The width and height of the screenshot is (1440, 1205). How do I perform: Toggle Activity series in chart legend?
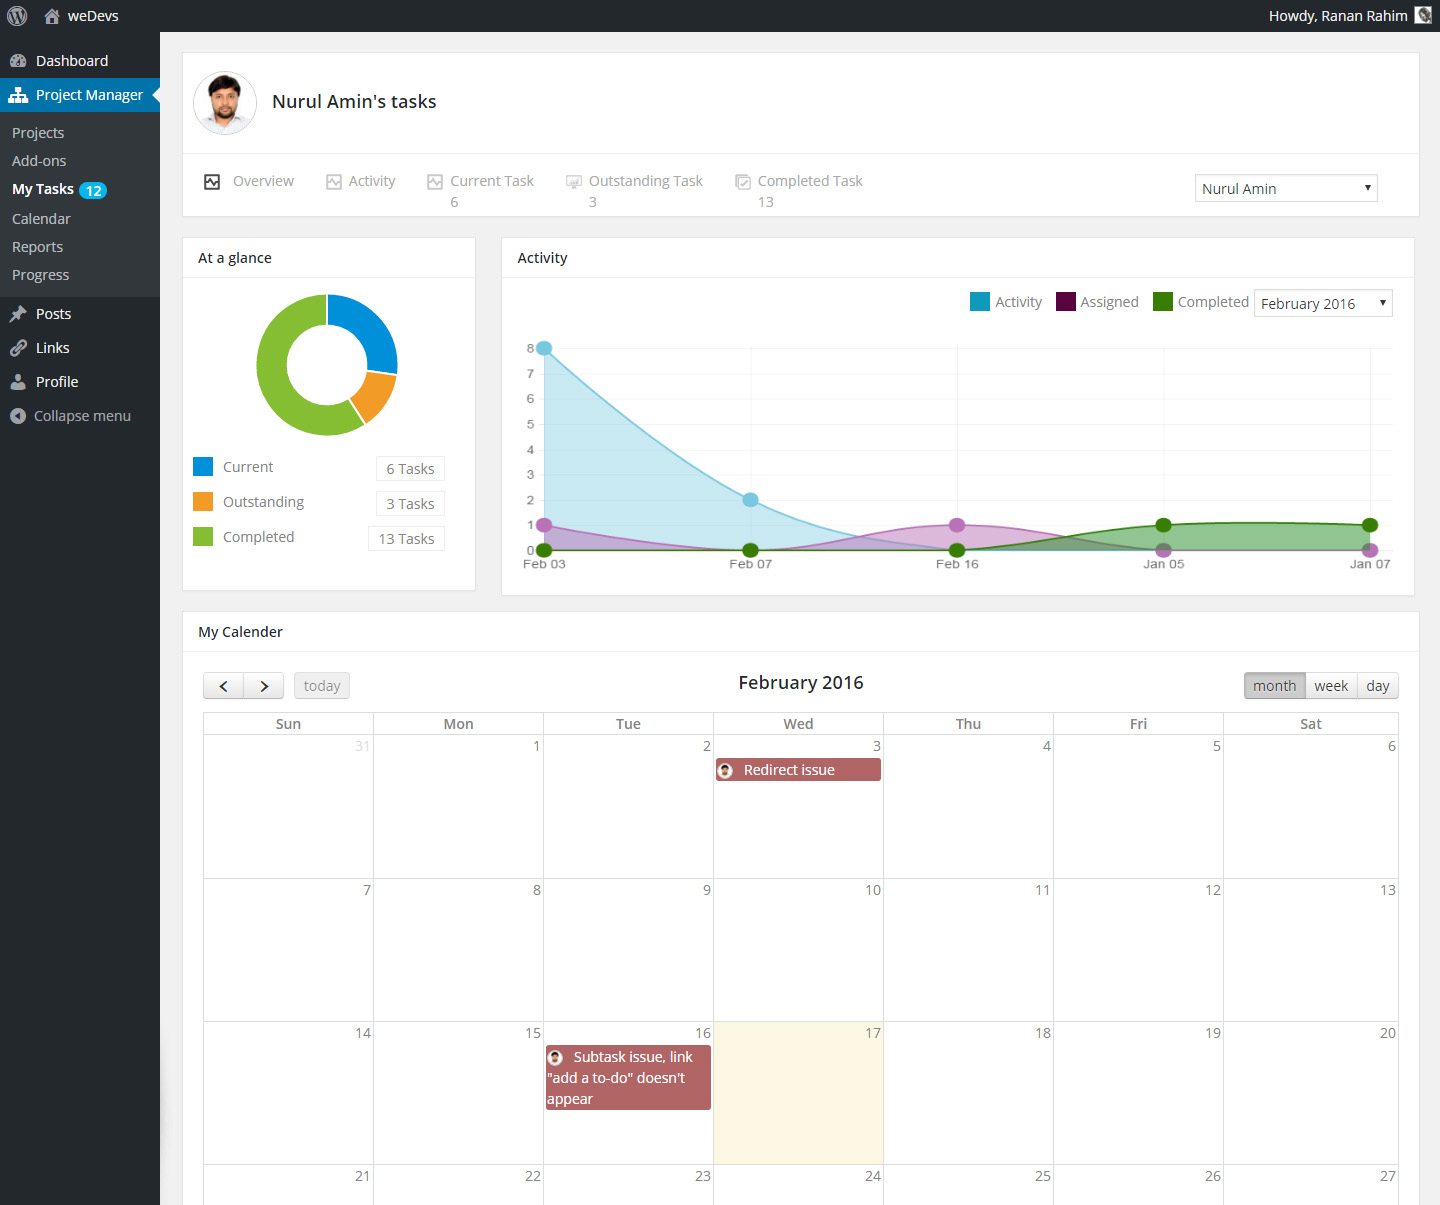point(1006,302)
